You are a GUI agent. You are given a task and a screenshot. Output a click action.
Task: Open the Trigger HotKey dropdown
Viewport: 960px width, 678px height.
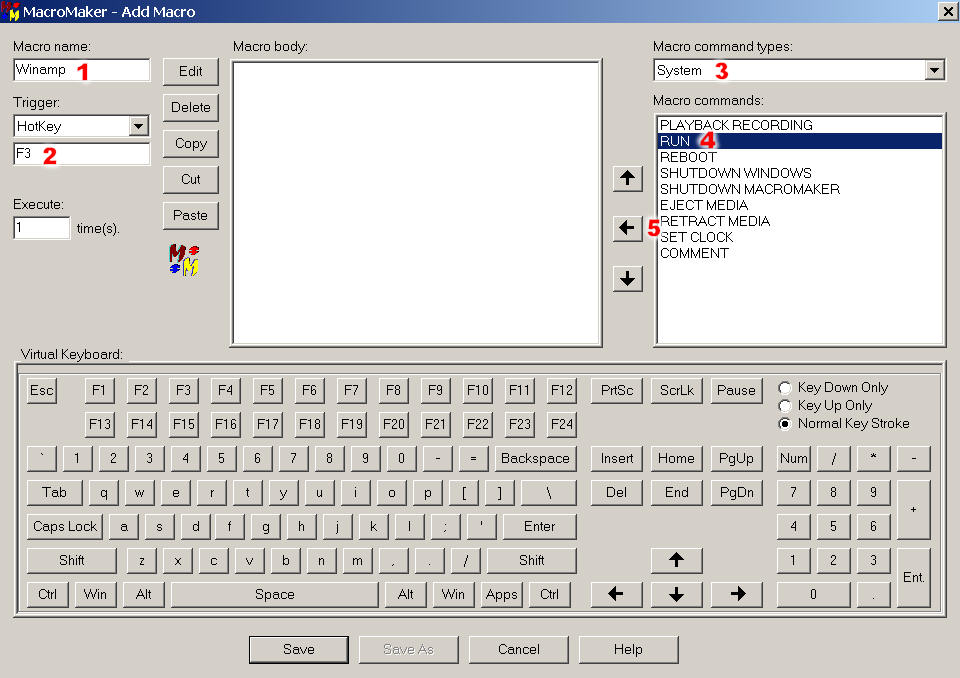point(139,126)
